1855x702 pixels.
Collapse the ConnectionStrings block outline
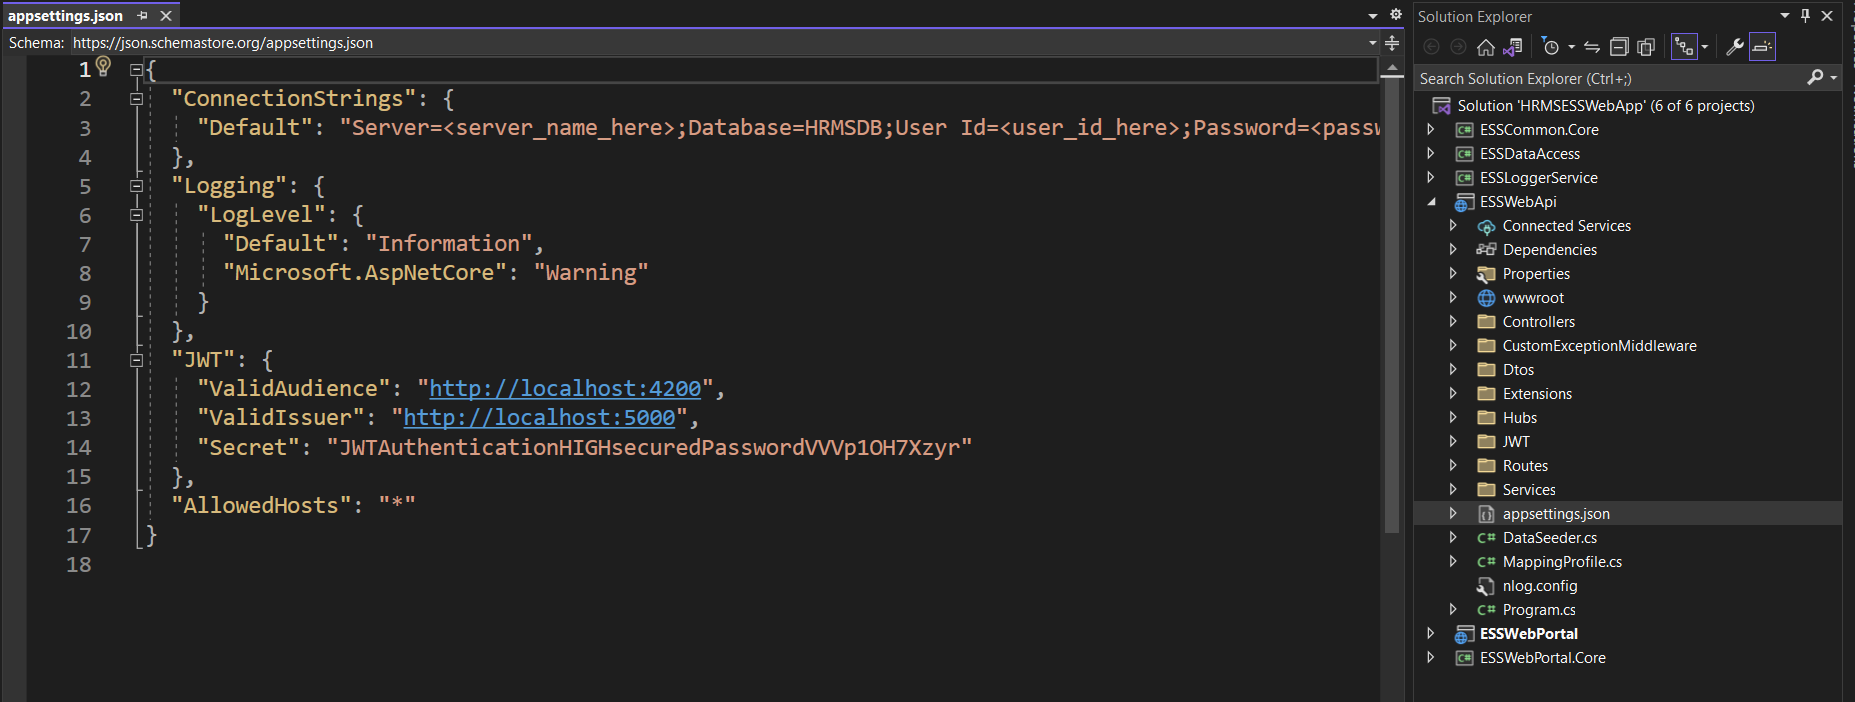pyautogui.click(x=136, y=99)
